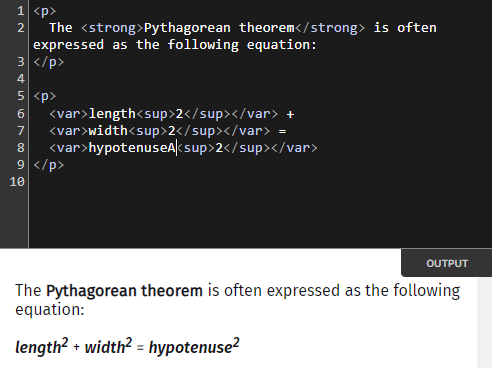Click line number 10 in gutter

tap(17, 182)
